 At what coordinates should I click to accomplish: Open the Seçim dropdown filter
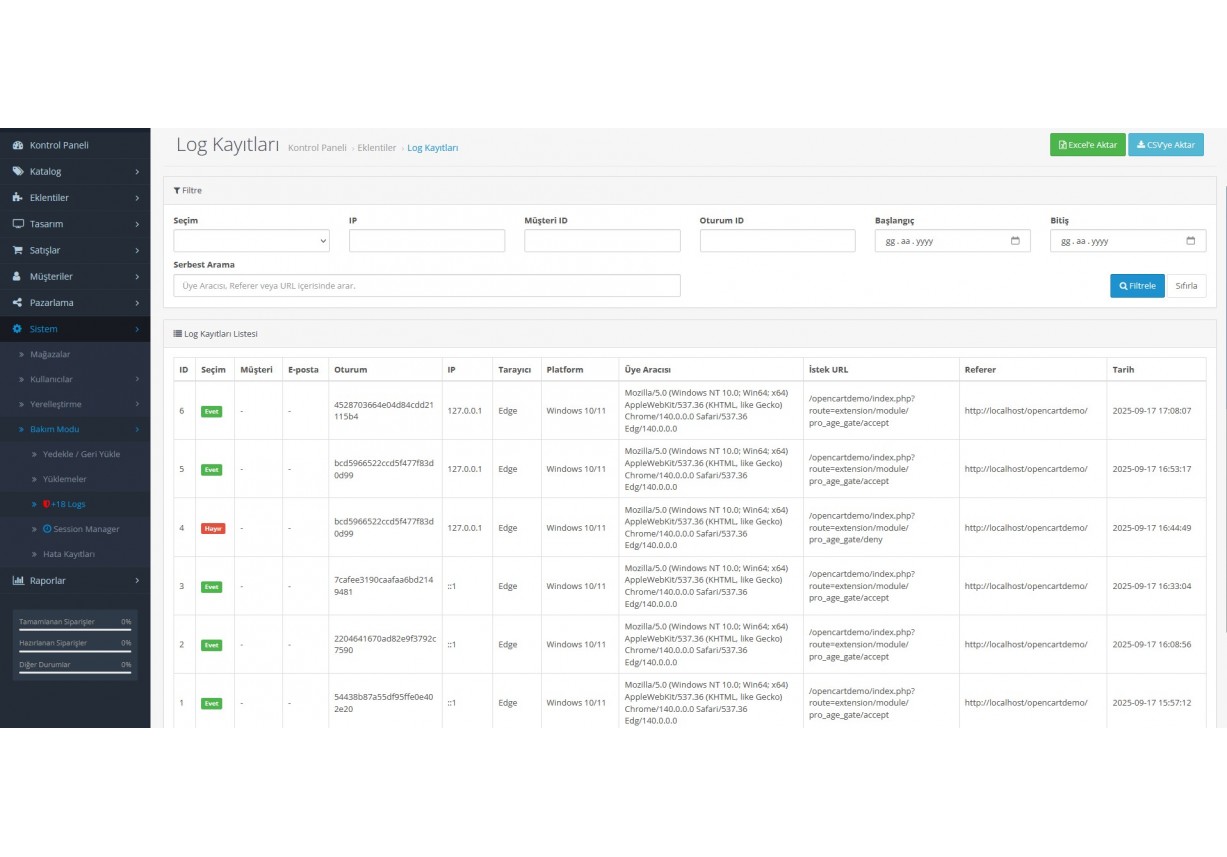pos(251,241)
